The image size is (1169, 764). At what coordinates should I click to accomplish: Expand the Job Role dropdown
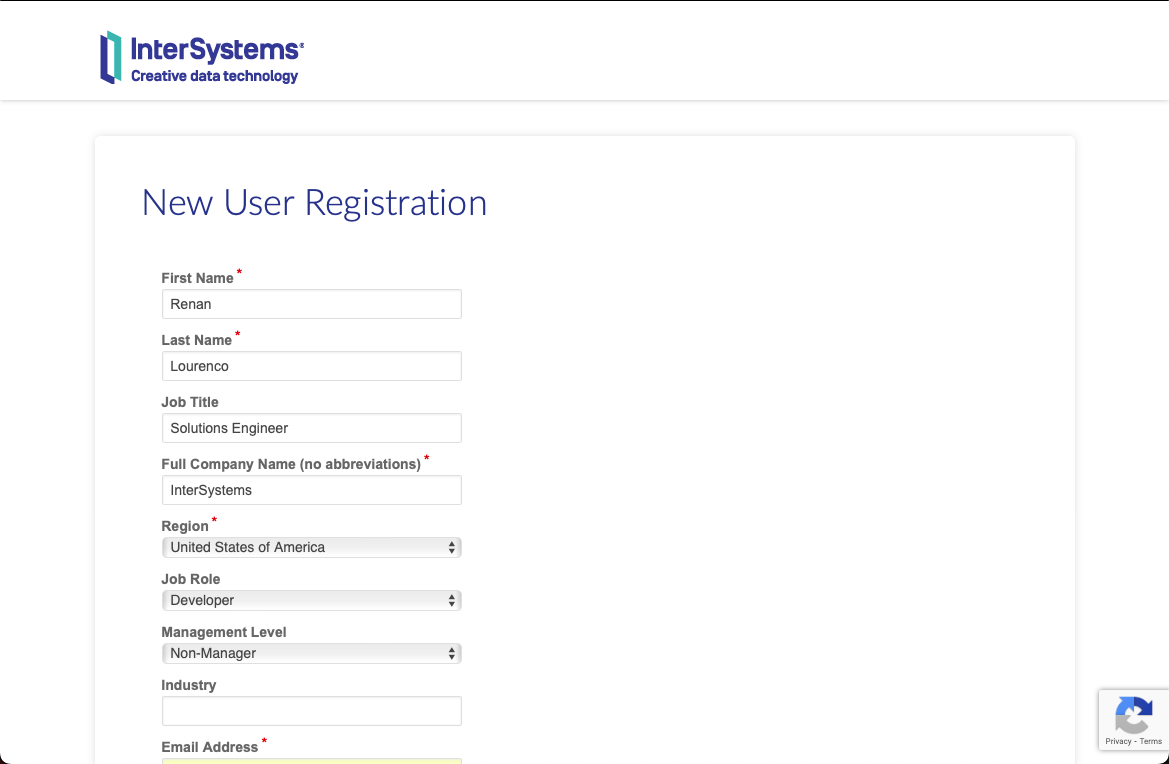311,600
